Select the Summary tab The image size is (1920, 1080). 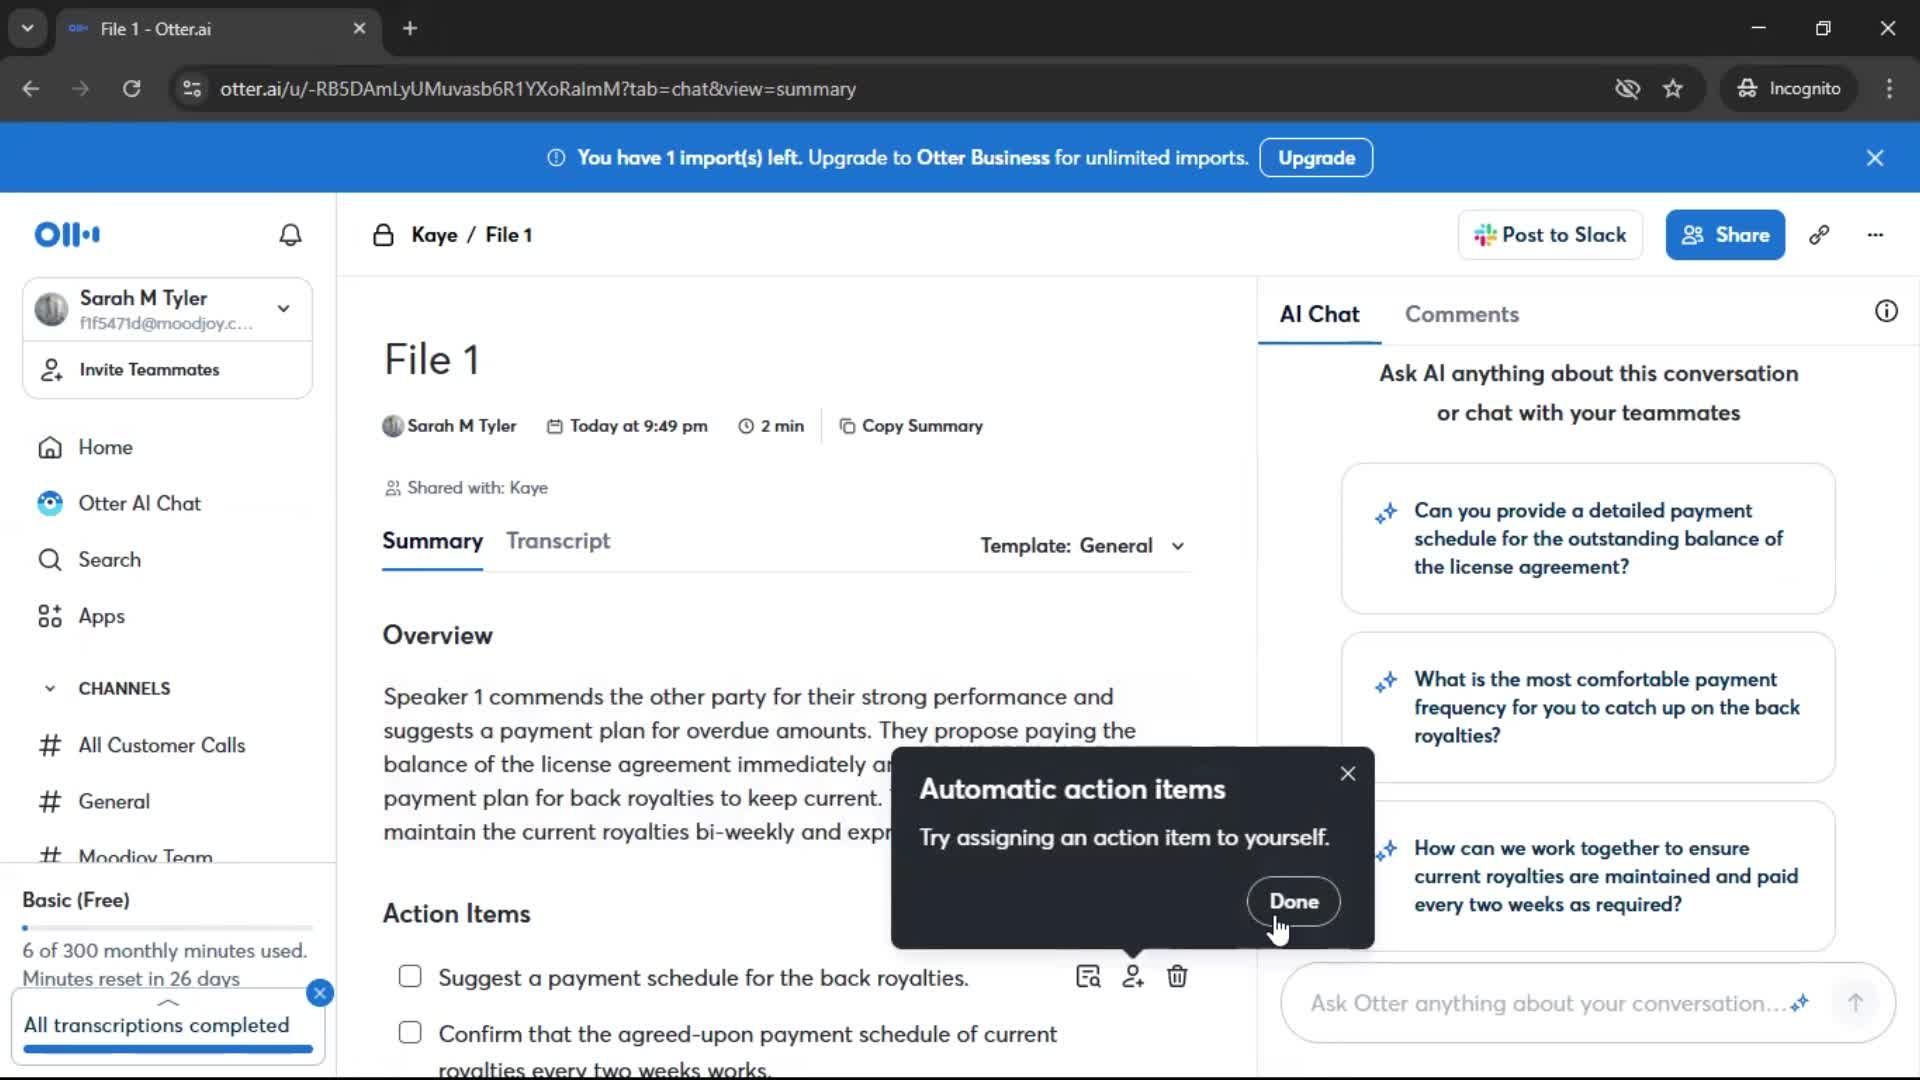coord(432,541)
